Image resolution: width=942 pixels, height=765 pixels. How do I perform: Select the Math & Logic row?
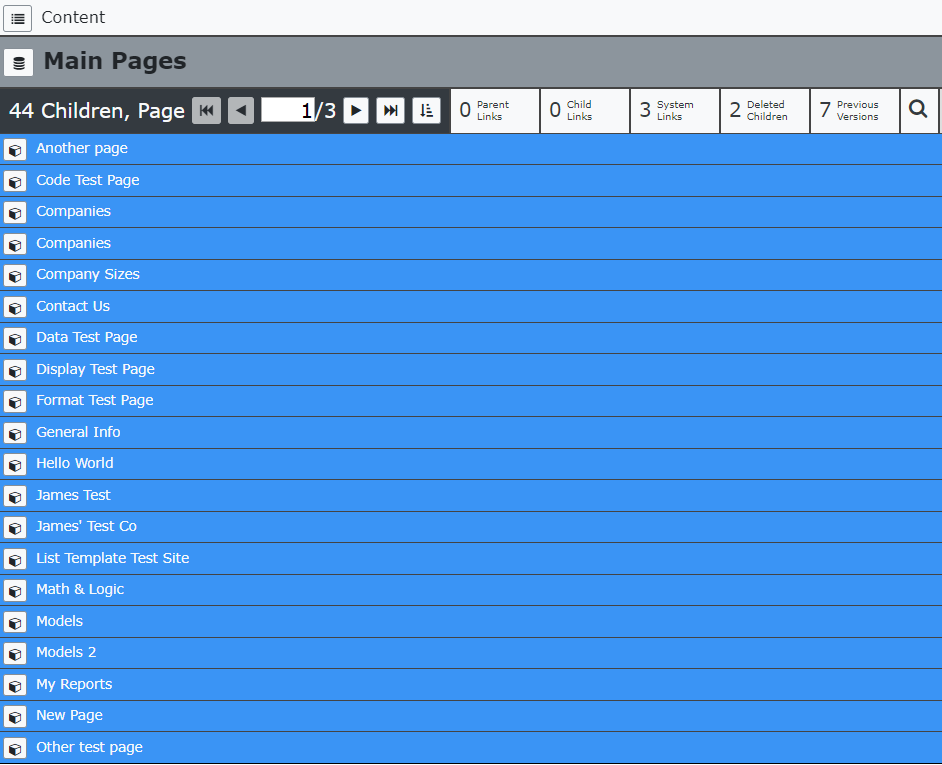(471, 590)
